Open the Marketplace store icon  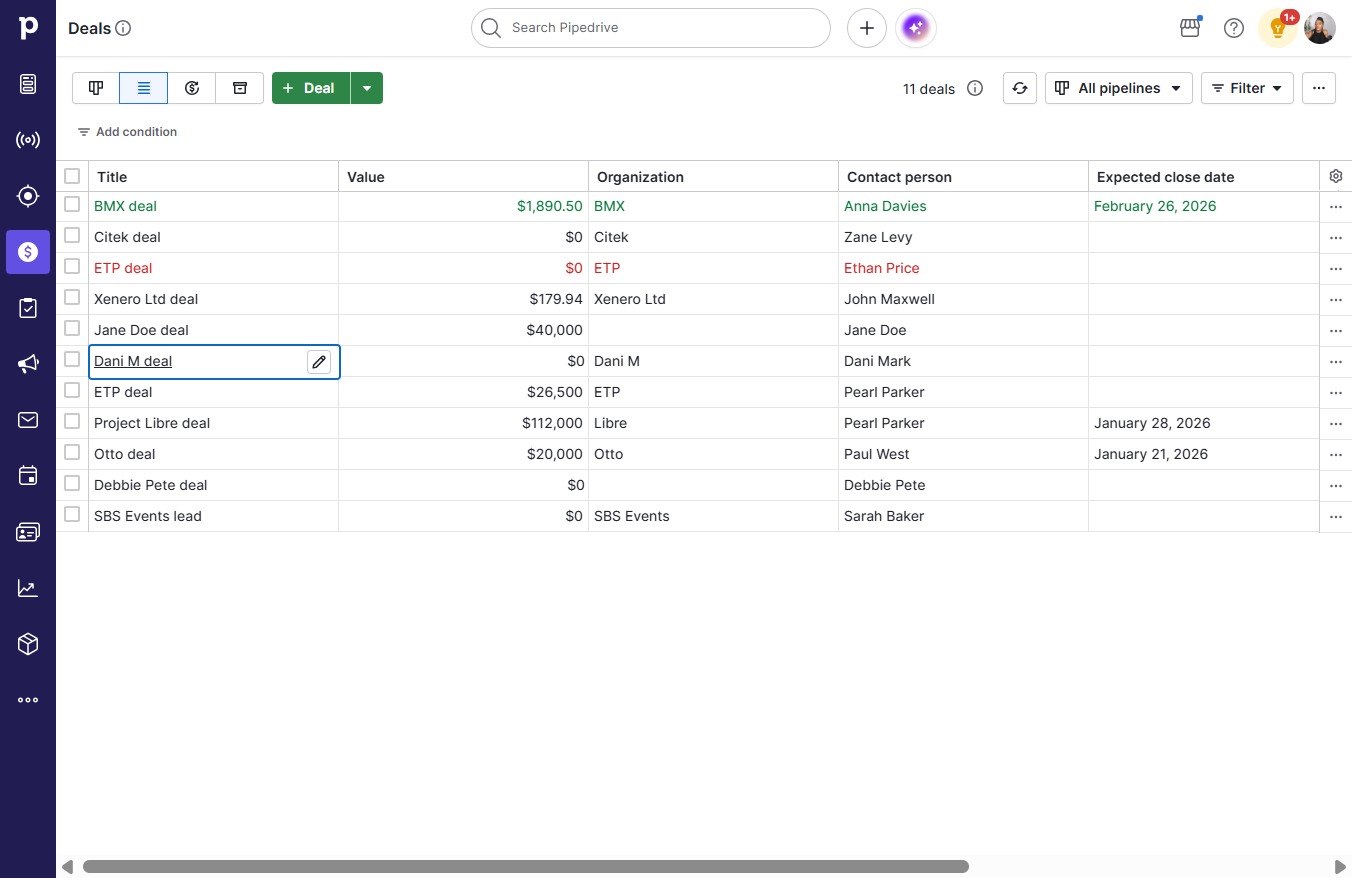point(1190,28)
